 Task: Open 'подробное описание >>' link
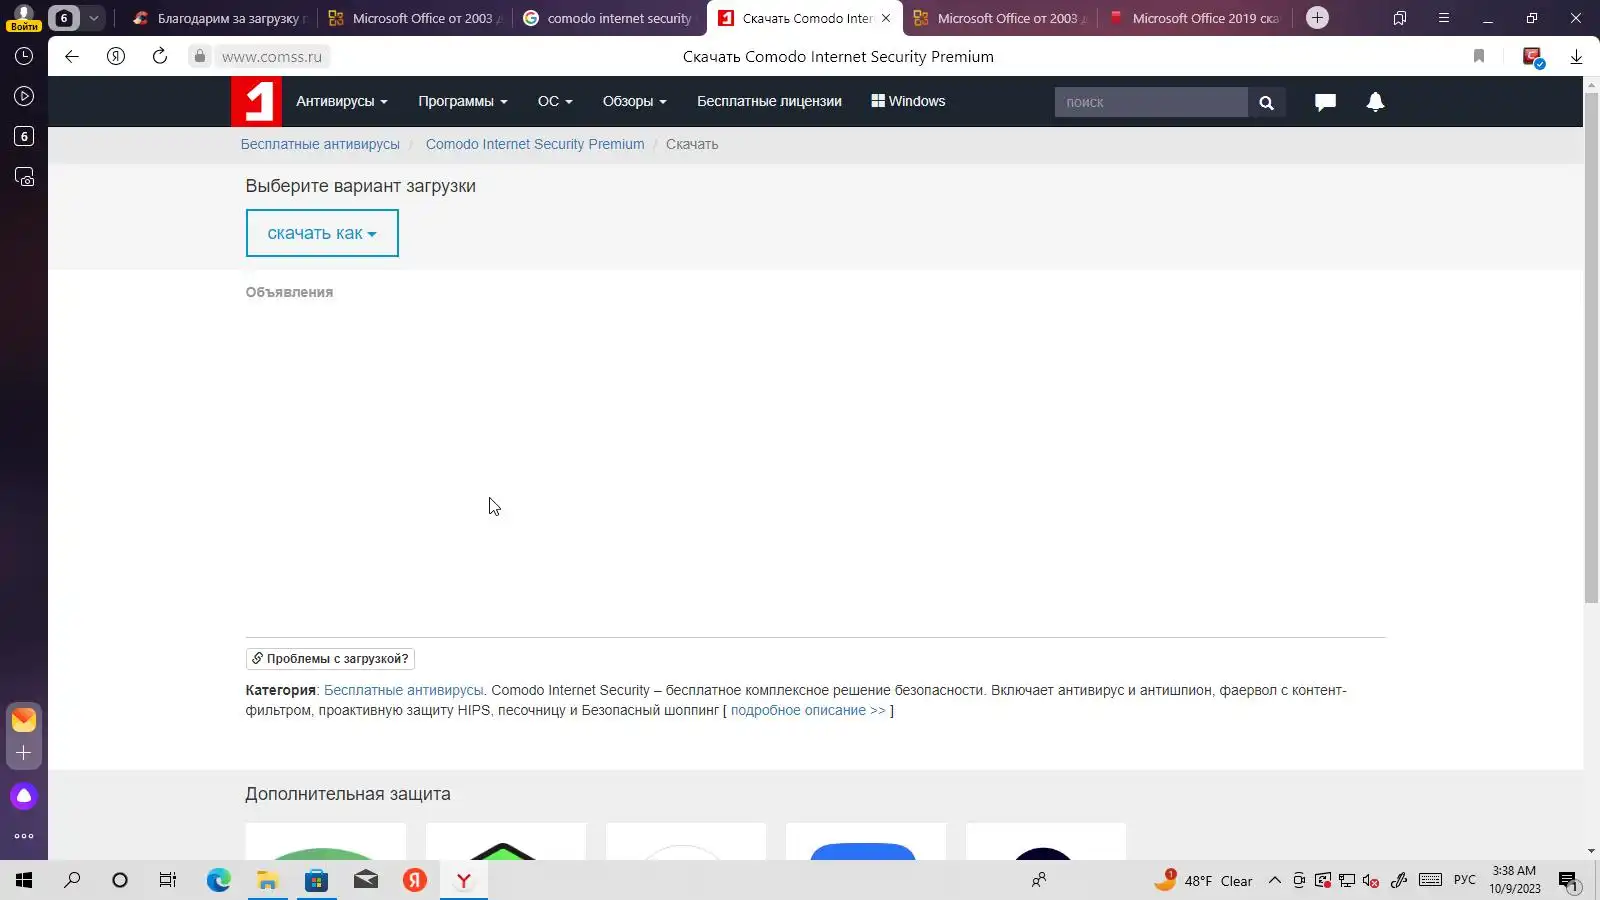808,710
